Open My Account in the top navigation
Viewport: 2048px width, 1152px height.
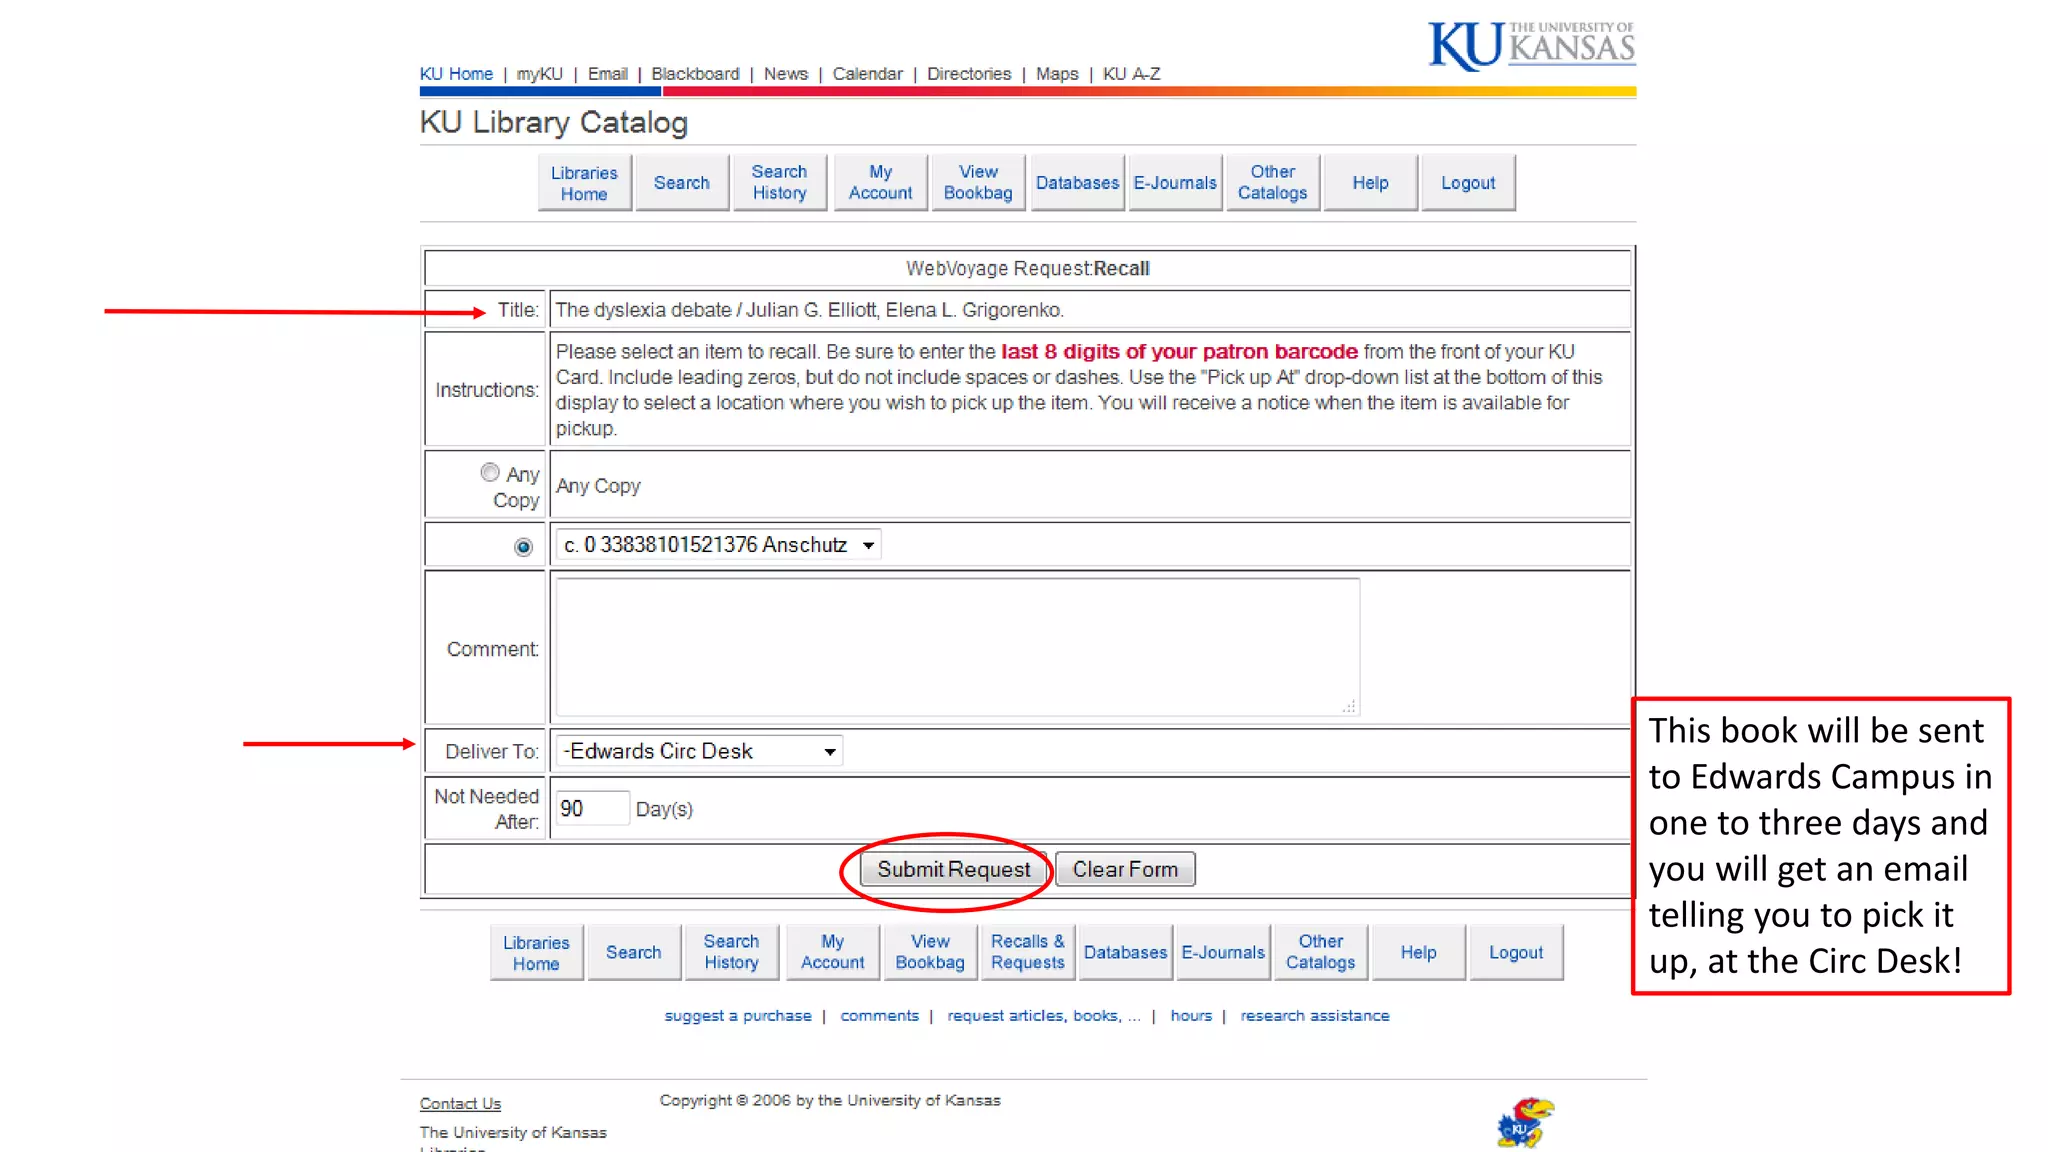pos(880,183)
